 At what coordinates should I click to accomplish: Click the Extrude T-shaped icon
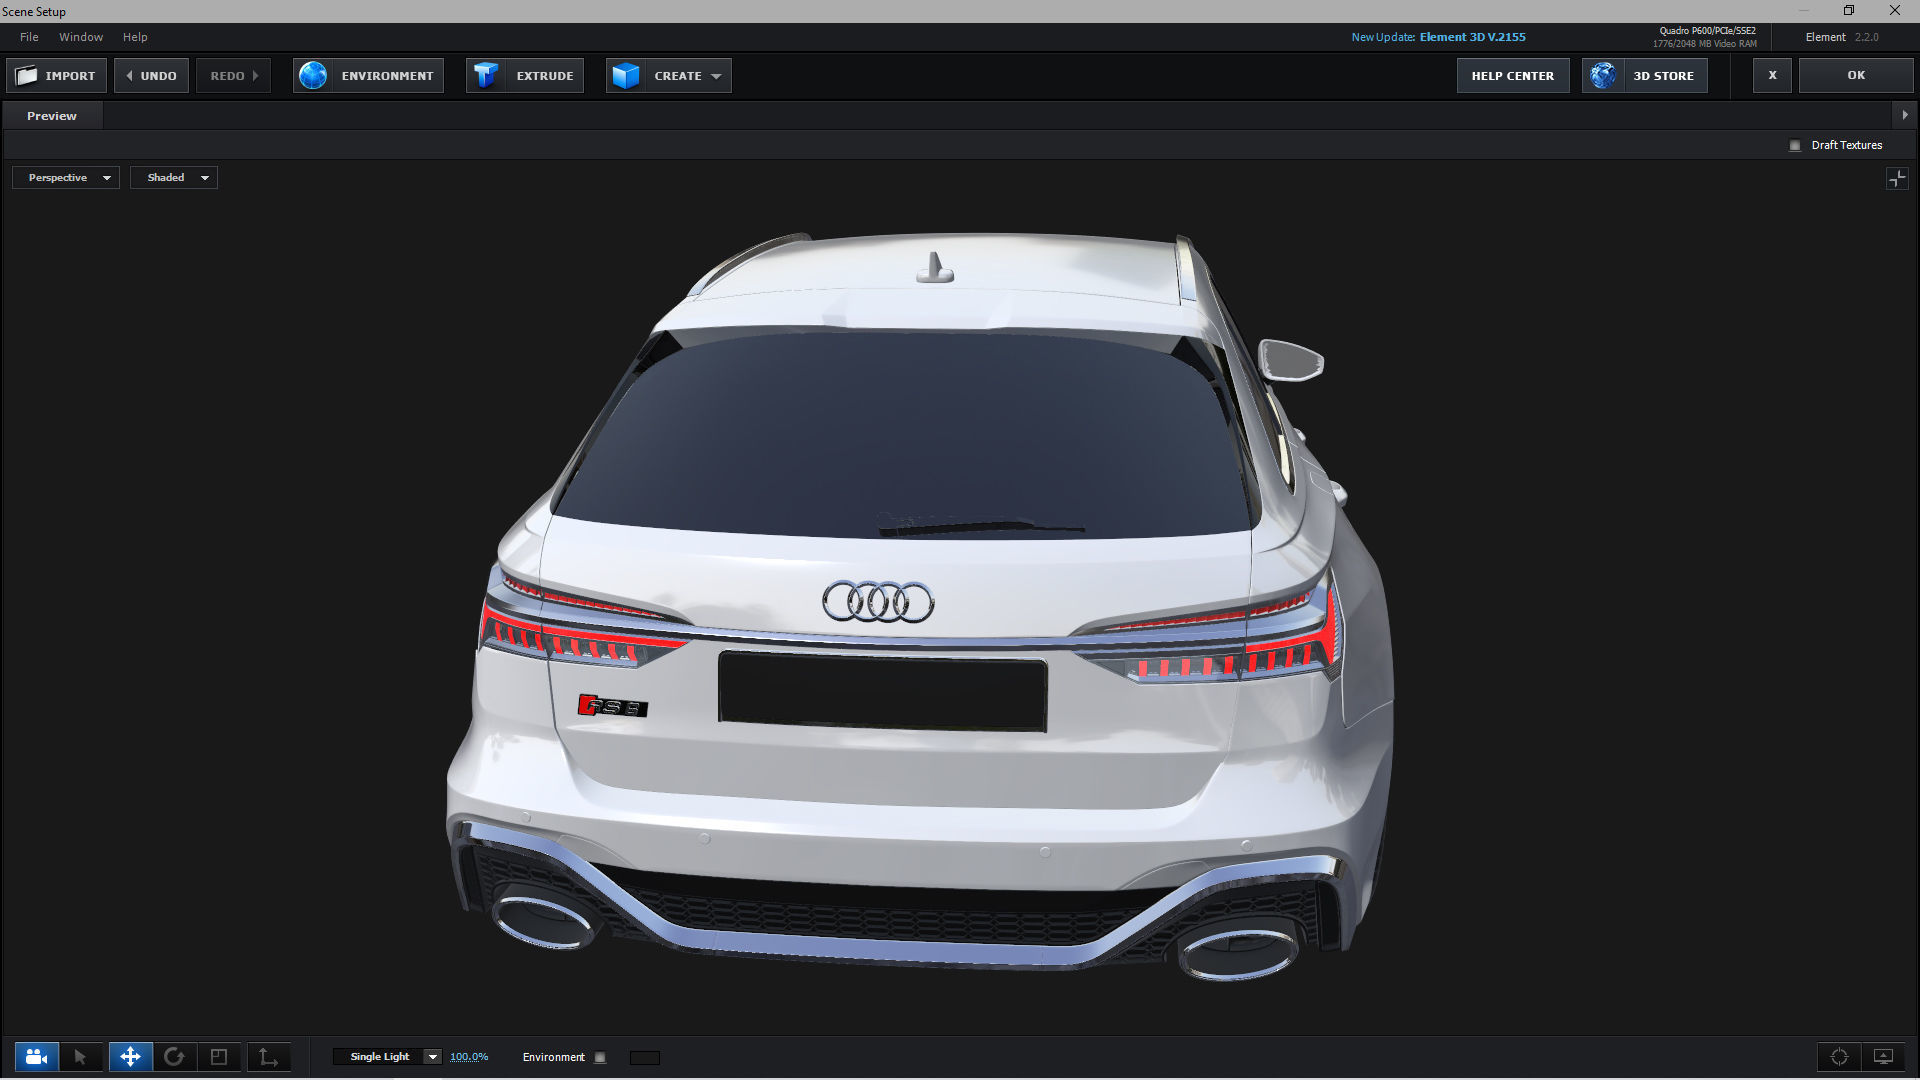(x=486, y=76)
